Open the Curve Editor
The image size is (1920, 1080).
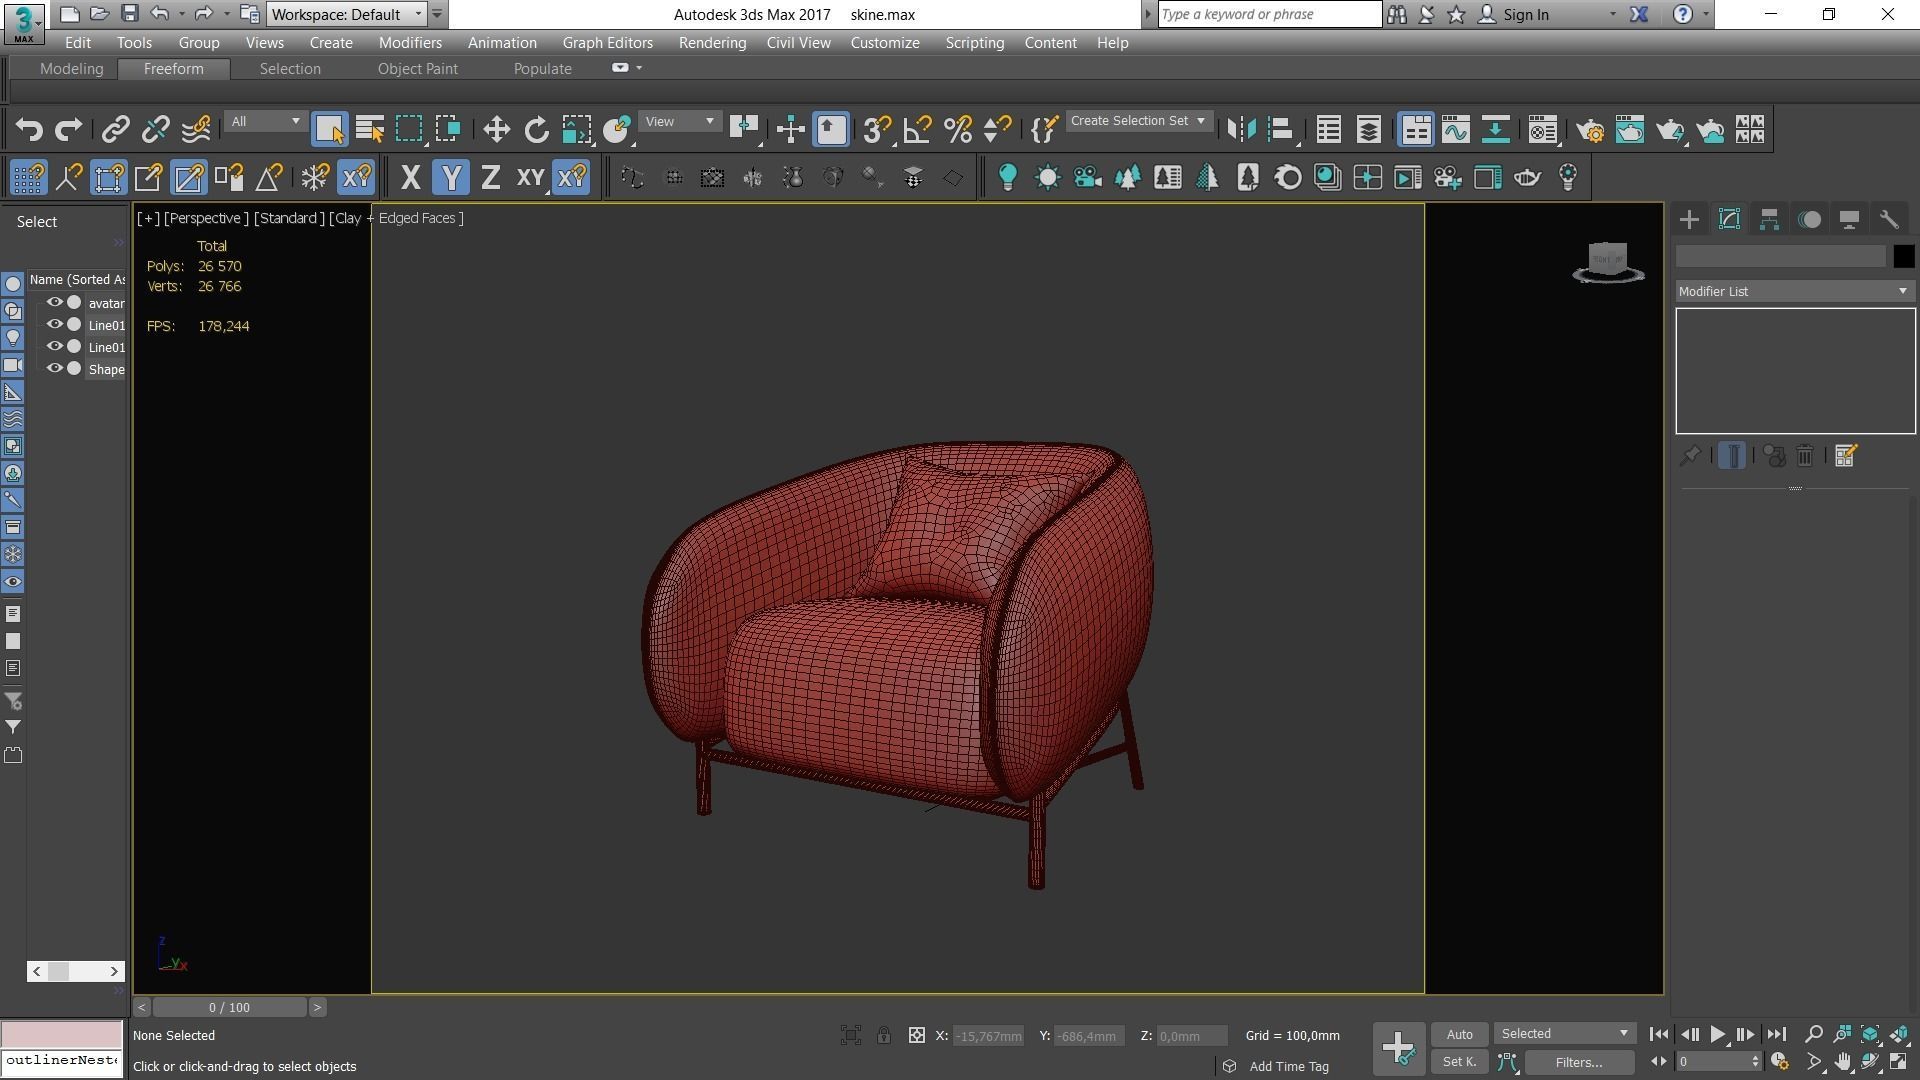pos(1455,130)
